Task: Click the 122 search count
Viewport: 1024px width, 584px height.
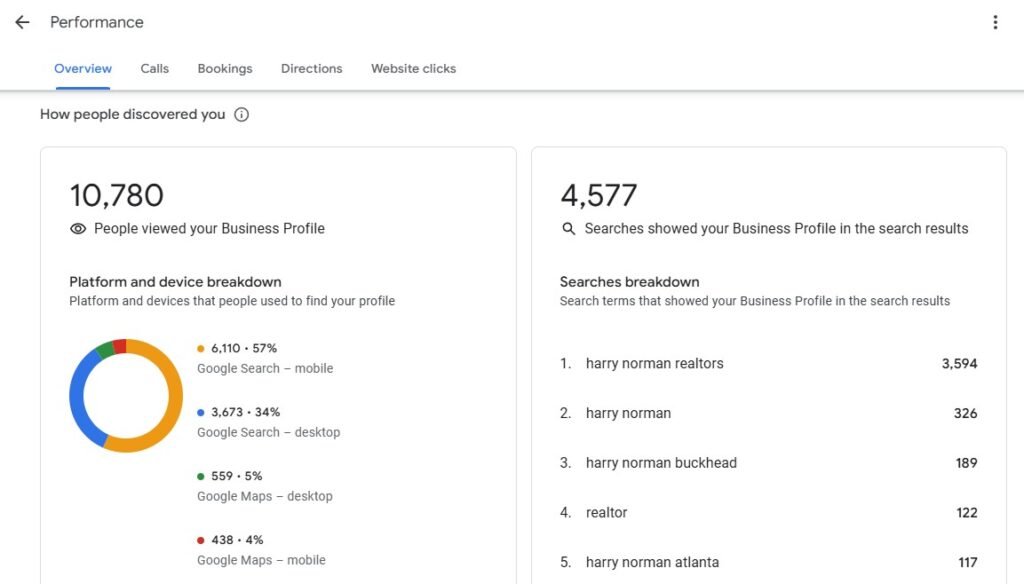Action: (967, 513)
